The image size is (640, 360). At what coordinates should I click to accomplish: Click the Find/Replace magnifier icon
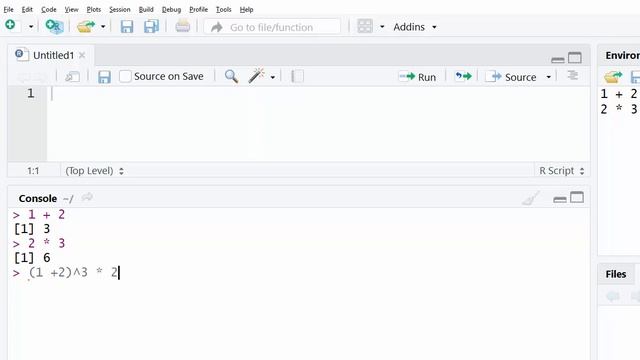231,76
